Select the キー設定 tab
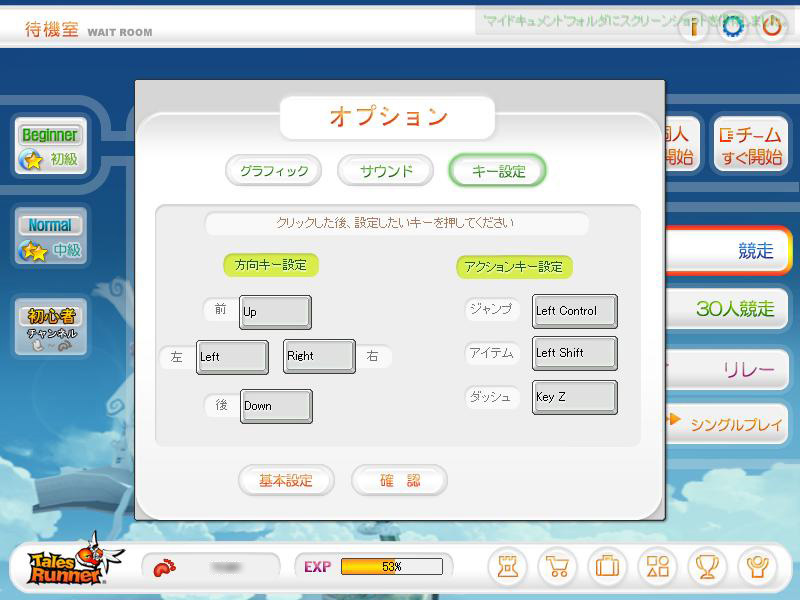Image resolution: width=800 pixels, height=600 pixels. coord(498,170)
